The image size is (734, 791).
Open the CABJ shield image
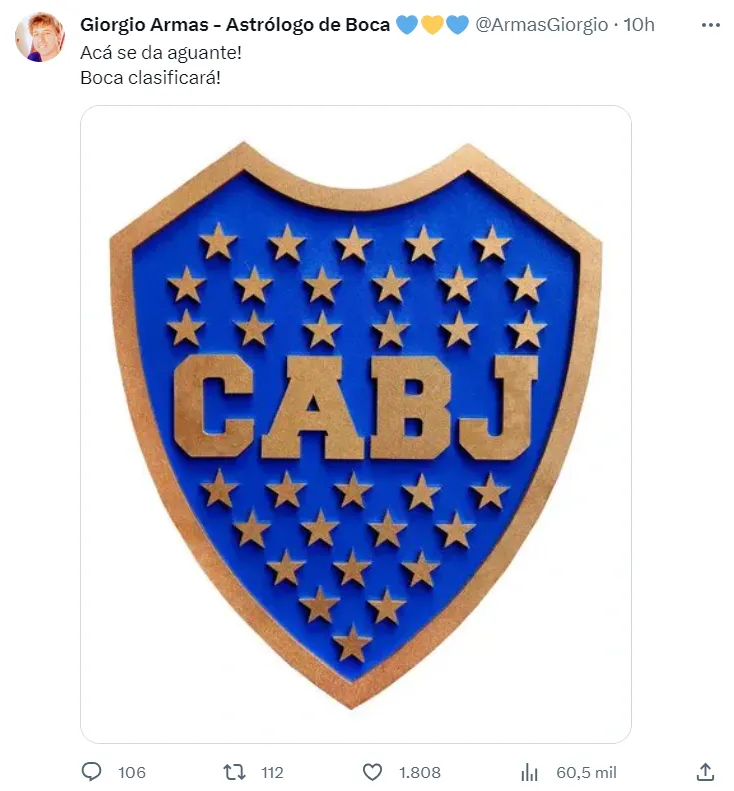point(356,424)
